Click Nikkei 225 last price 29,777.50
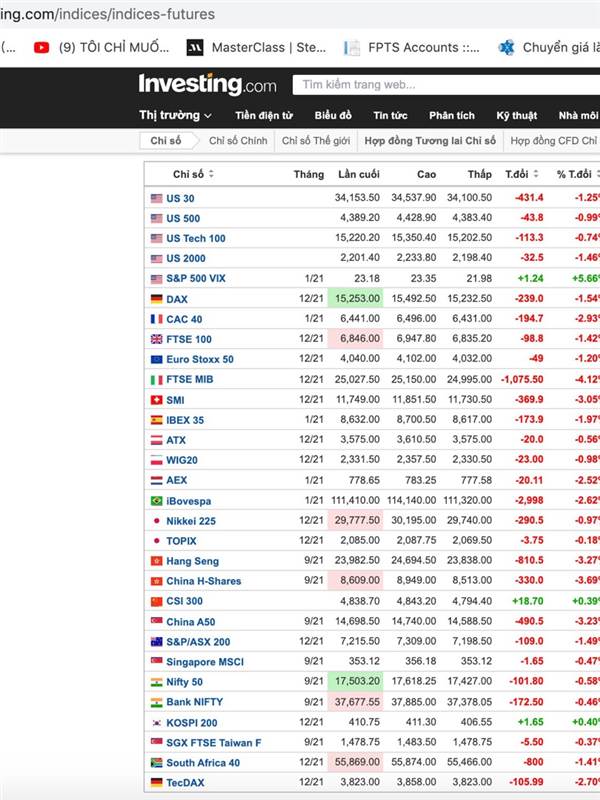This screenshot has height=800, width=600. click(357, 520)
